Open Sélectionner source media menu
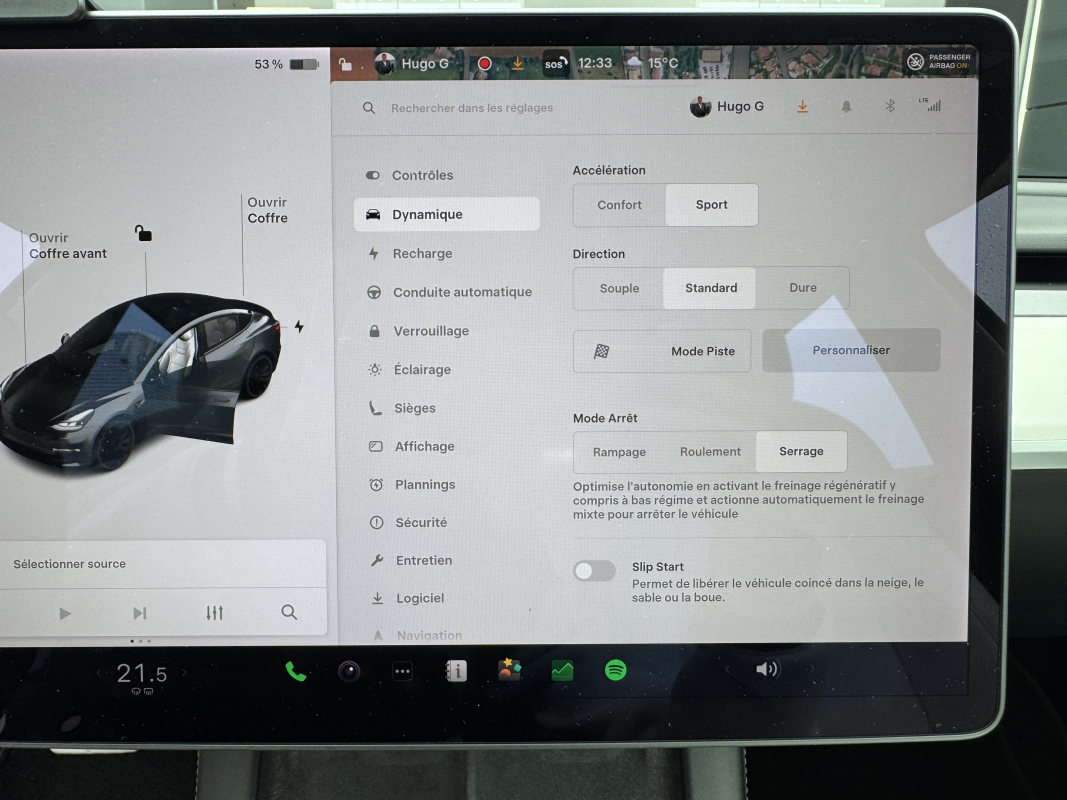Viewport: 1067px width, 800px height. (x=162, y=564)
